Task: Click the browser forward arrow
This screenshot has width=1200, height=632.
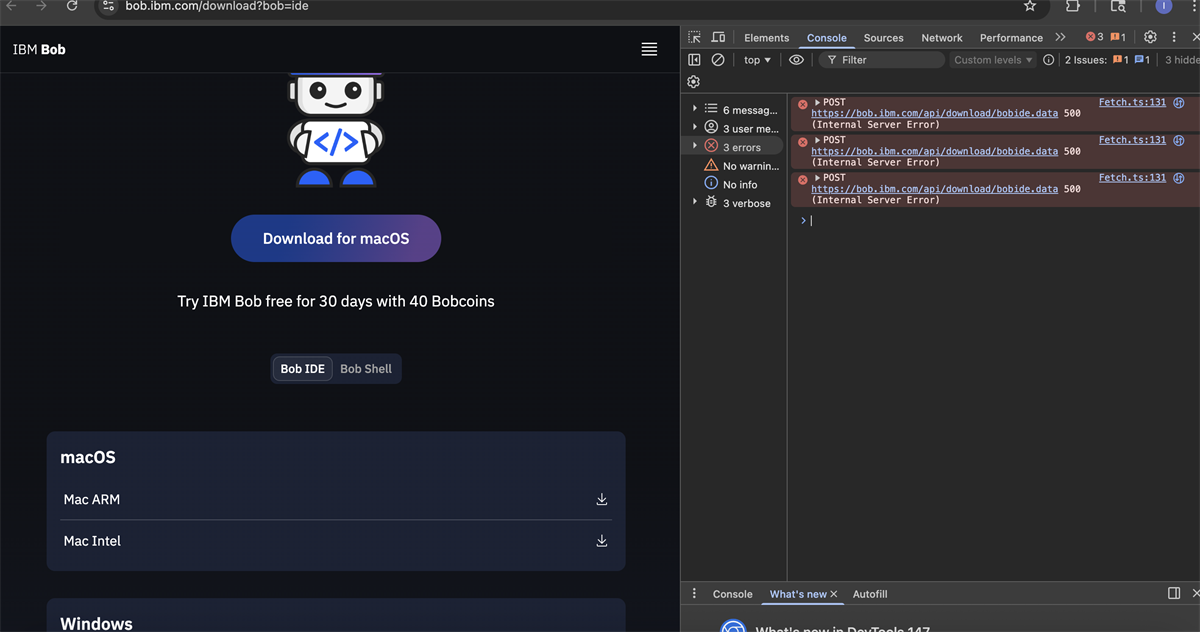Action: click(41, 6)
